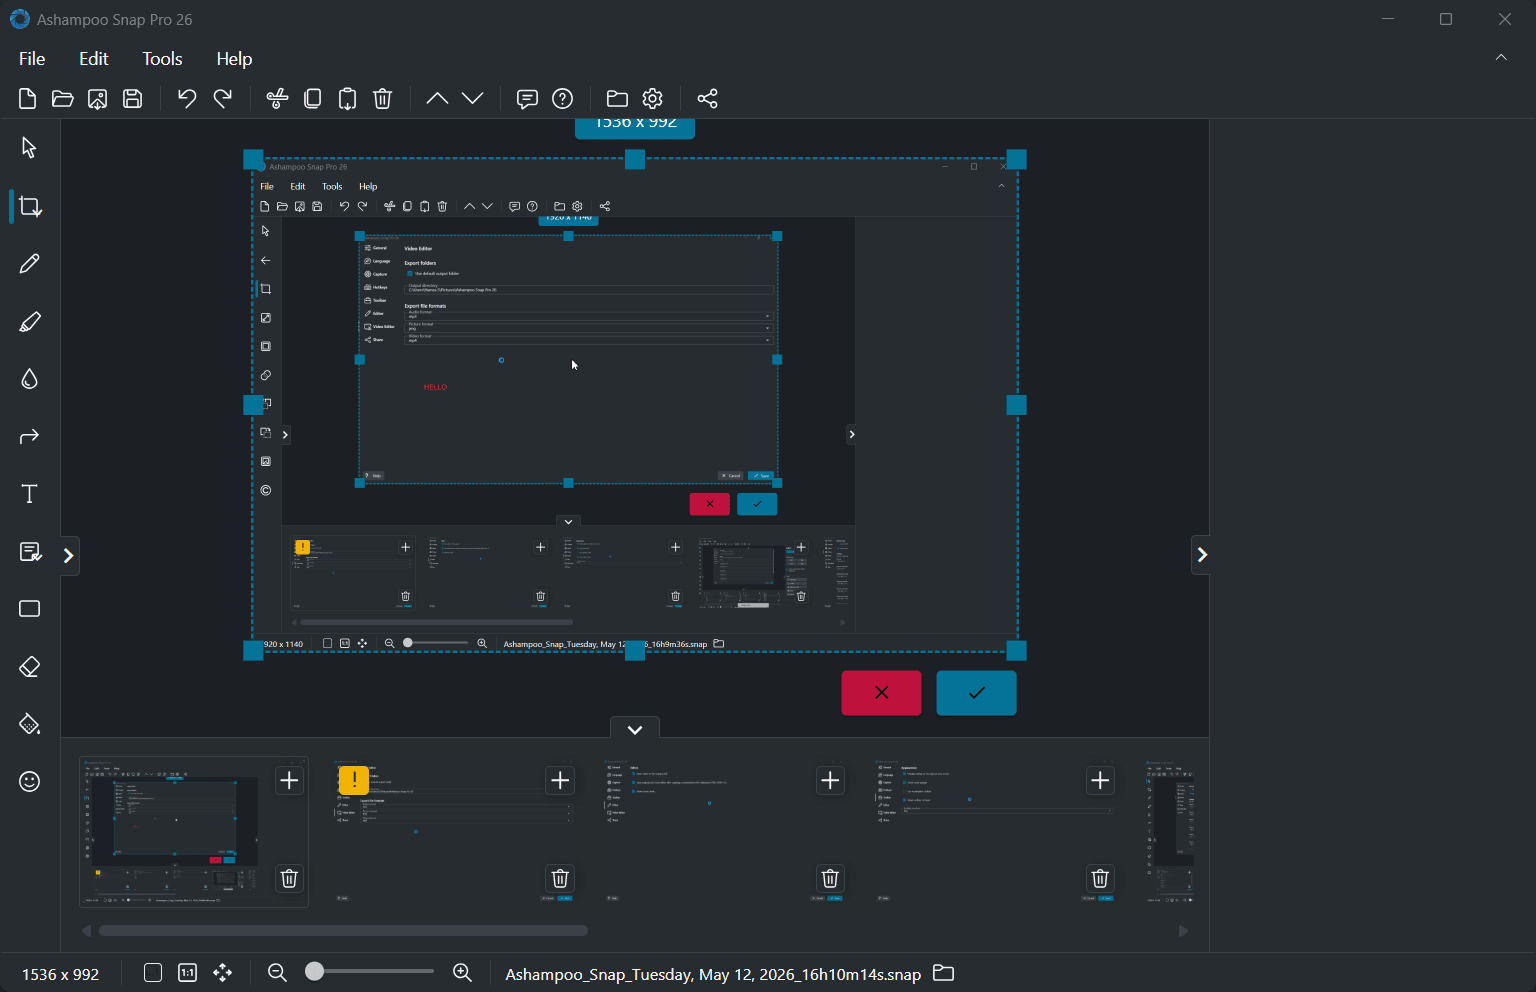Click the plus button on the second thumbnail
This screenshot has width=1536, height=992.
560,781
